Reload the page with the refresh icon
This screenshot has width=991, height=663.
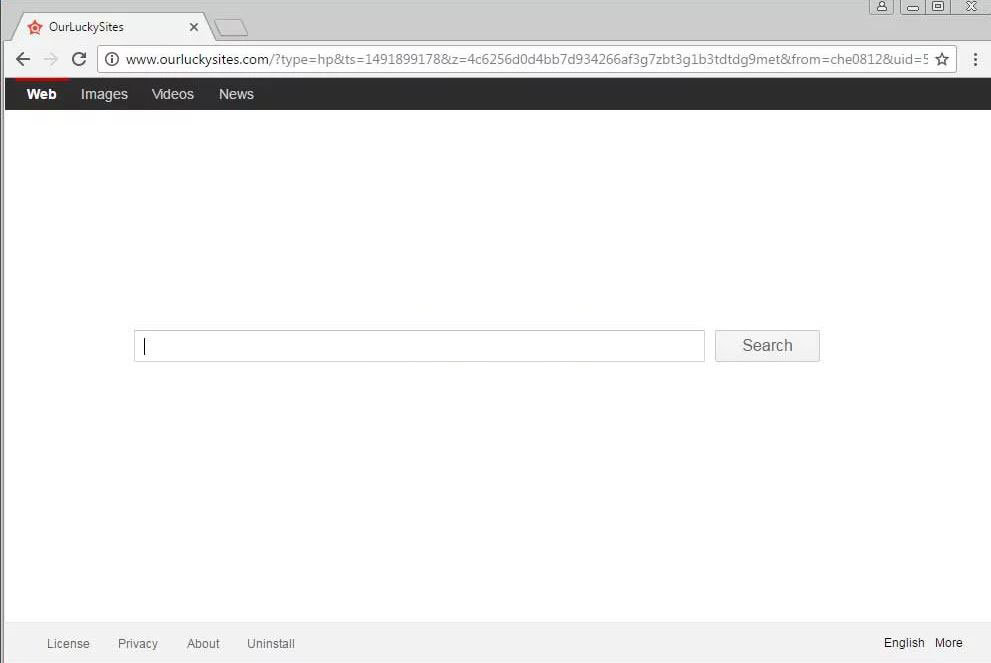click(79, 59)
